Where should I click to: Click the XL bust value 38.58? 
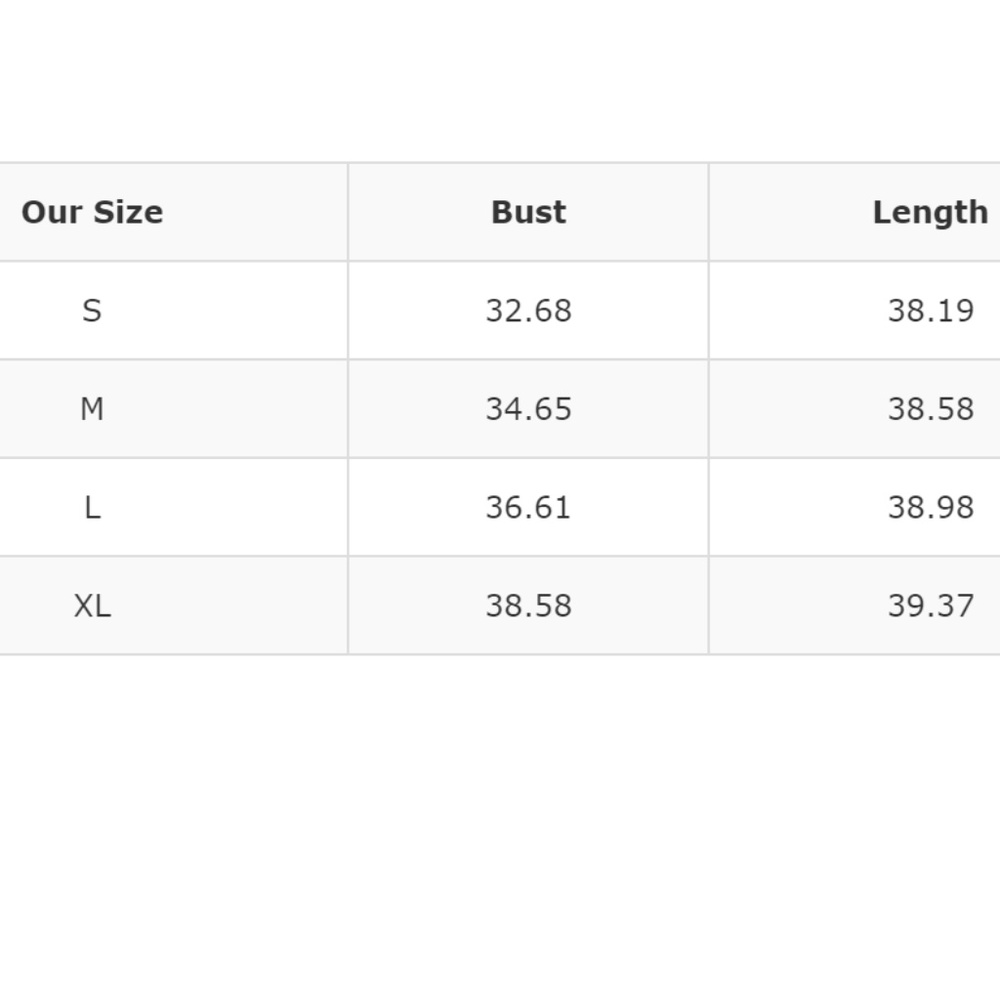tap(528, 606)
